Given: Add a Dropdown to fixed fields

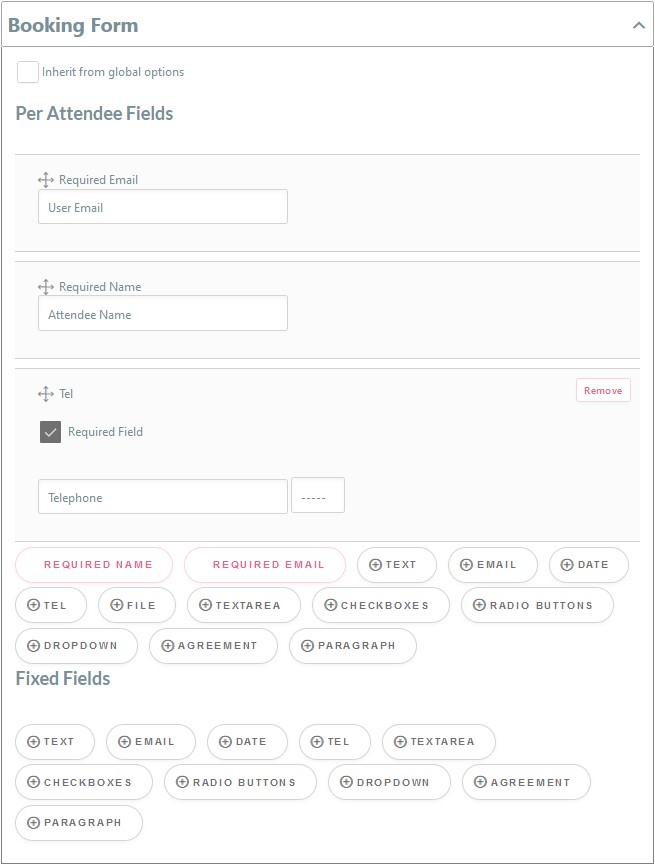Looking at the screenshot, I should [x=389, y=782].
